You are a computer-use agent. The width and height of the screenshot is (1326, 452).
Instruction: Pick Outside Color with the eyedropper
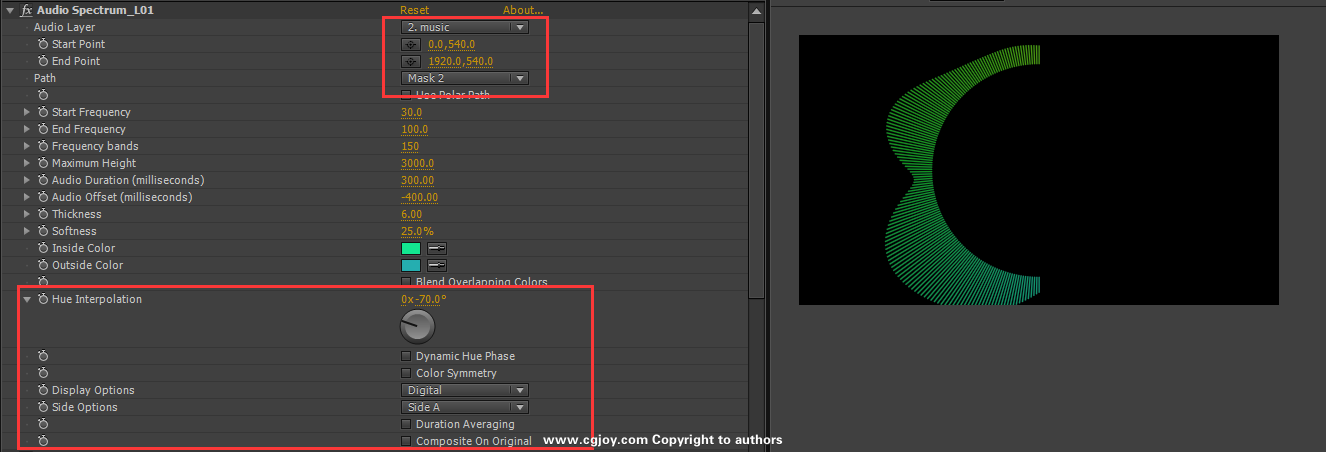click(x=437, y=265)
